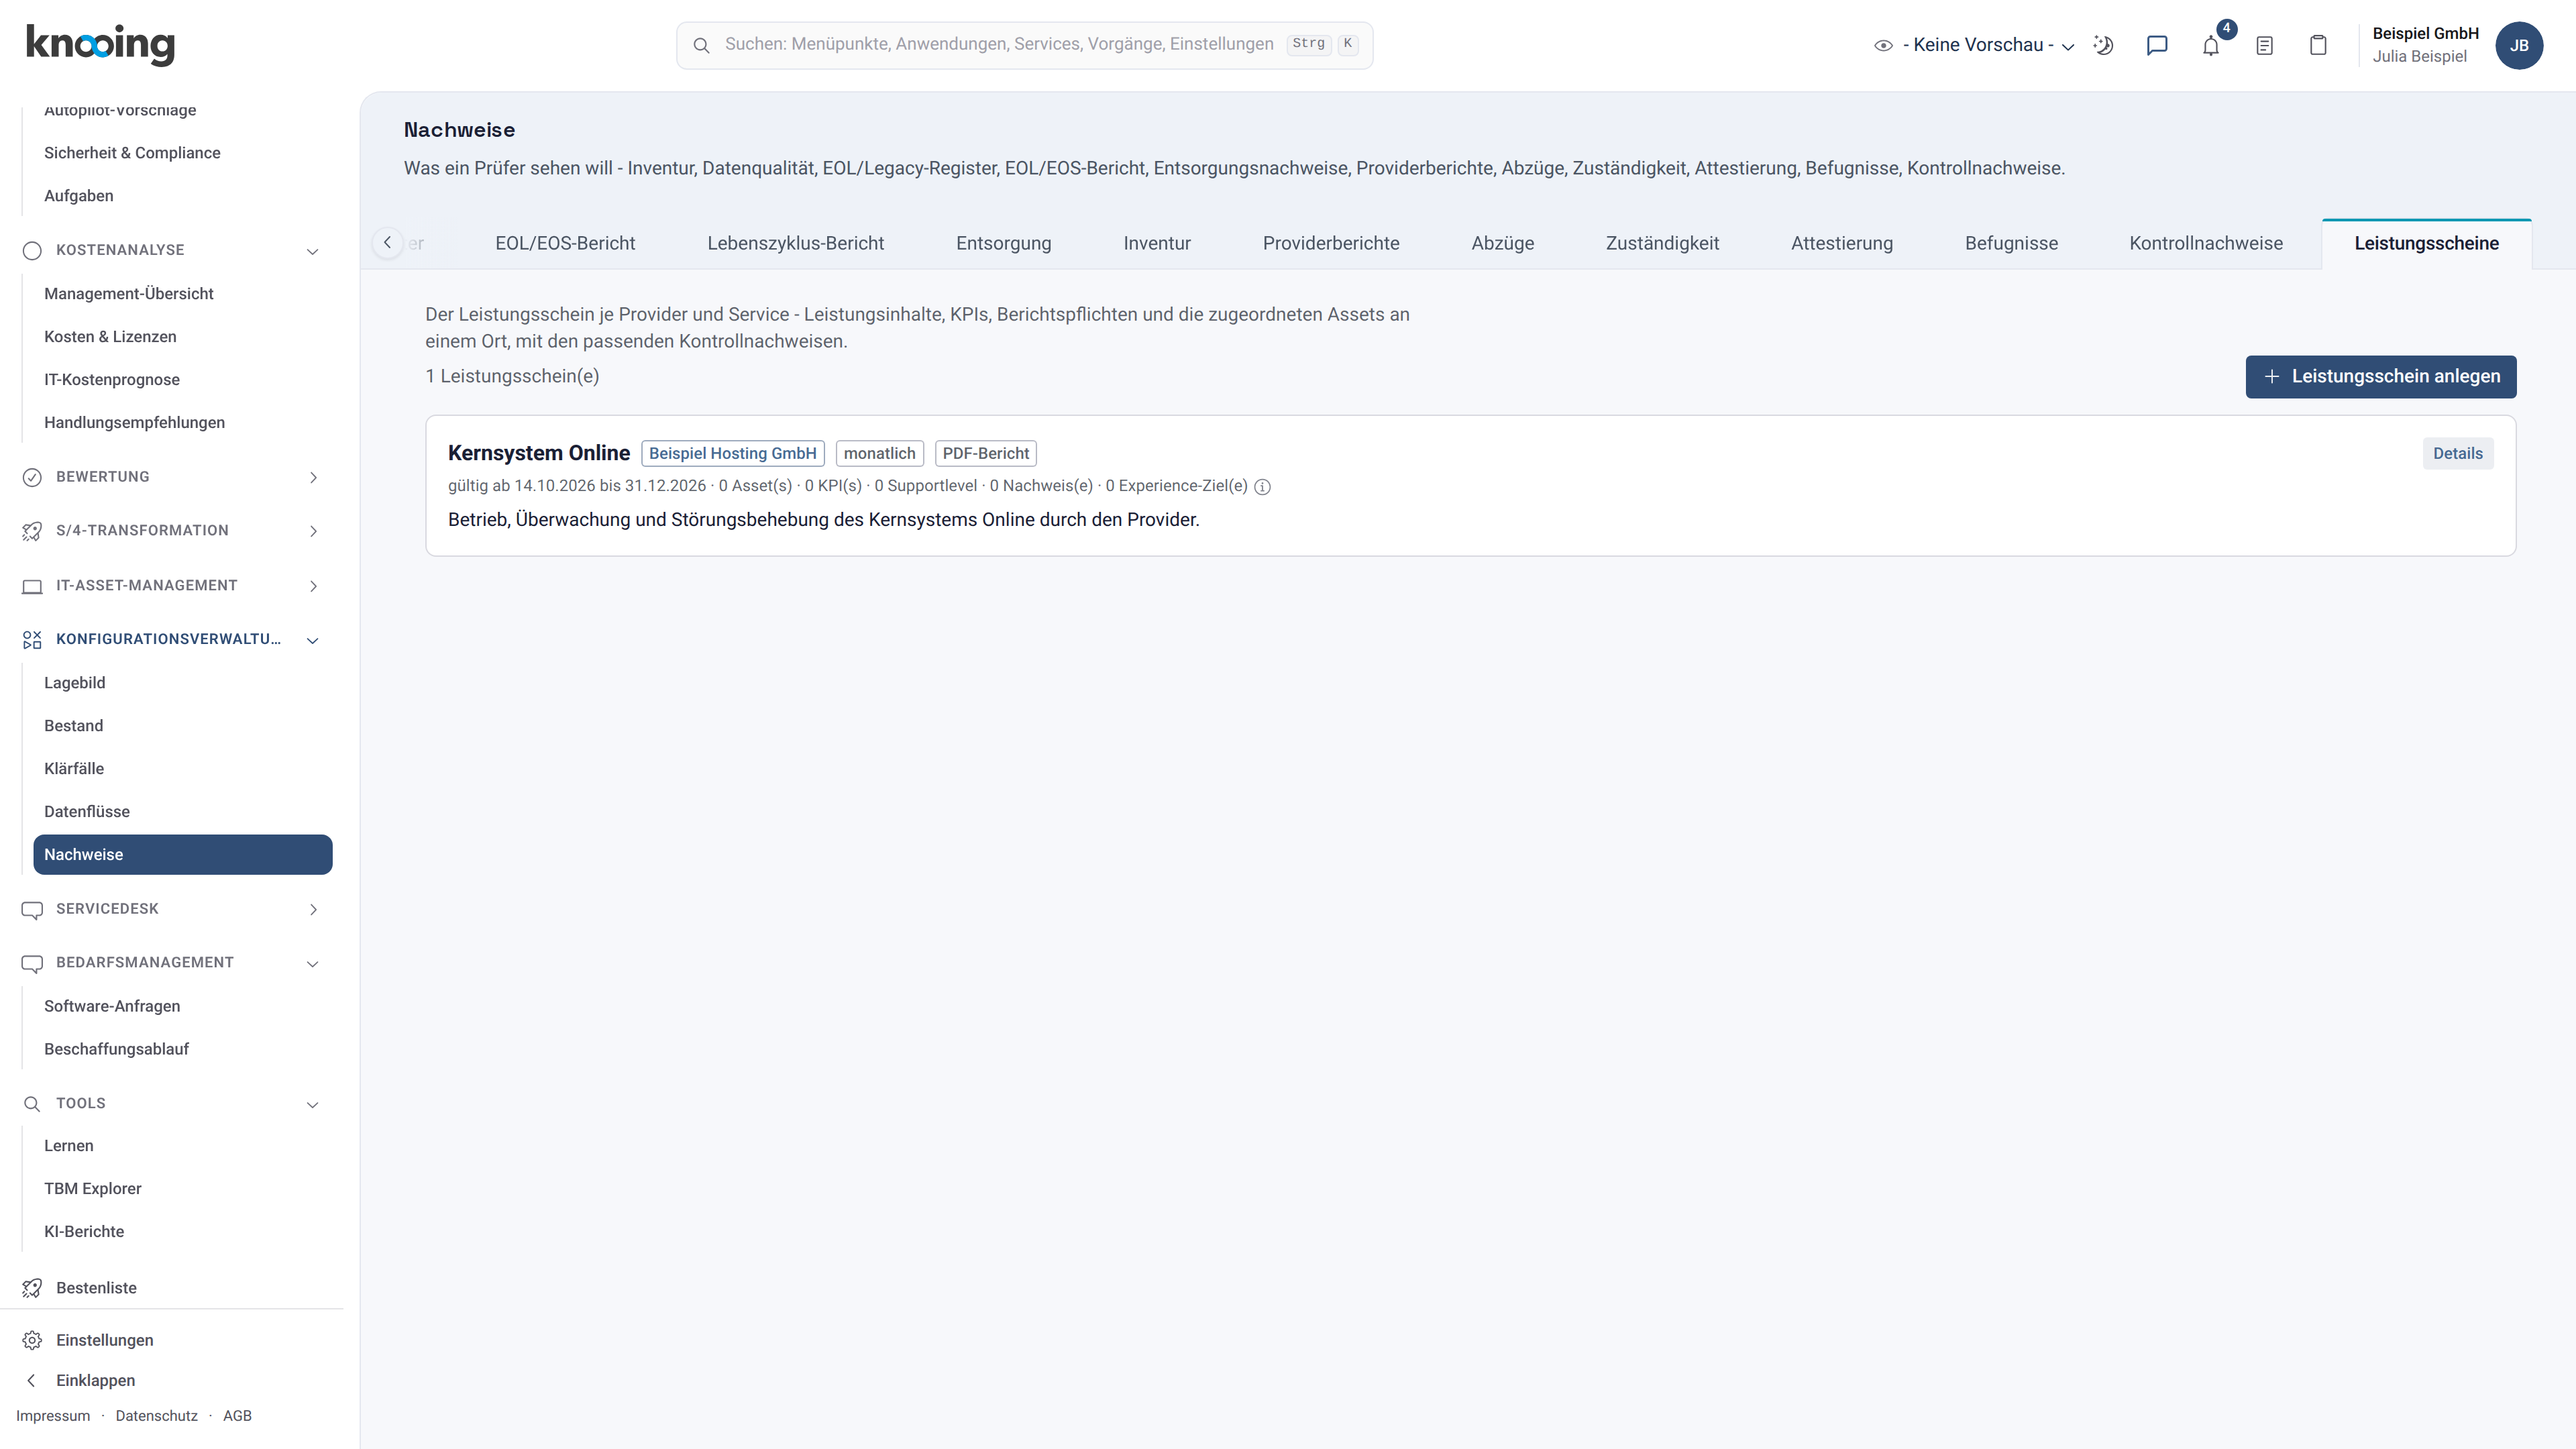
Task: Go to the Attestierung tab
Action: pos(1841,243)
